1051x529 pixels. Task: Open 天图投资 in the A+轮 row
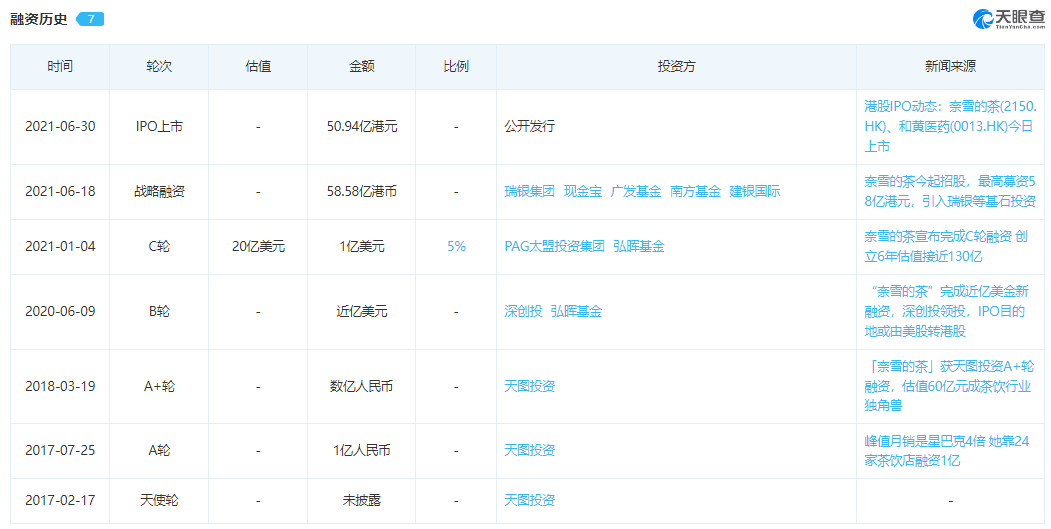[x=530, y=387]
